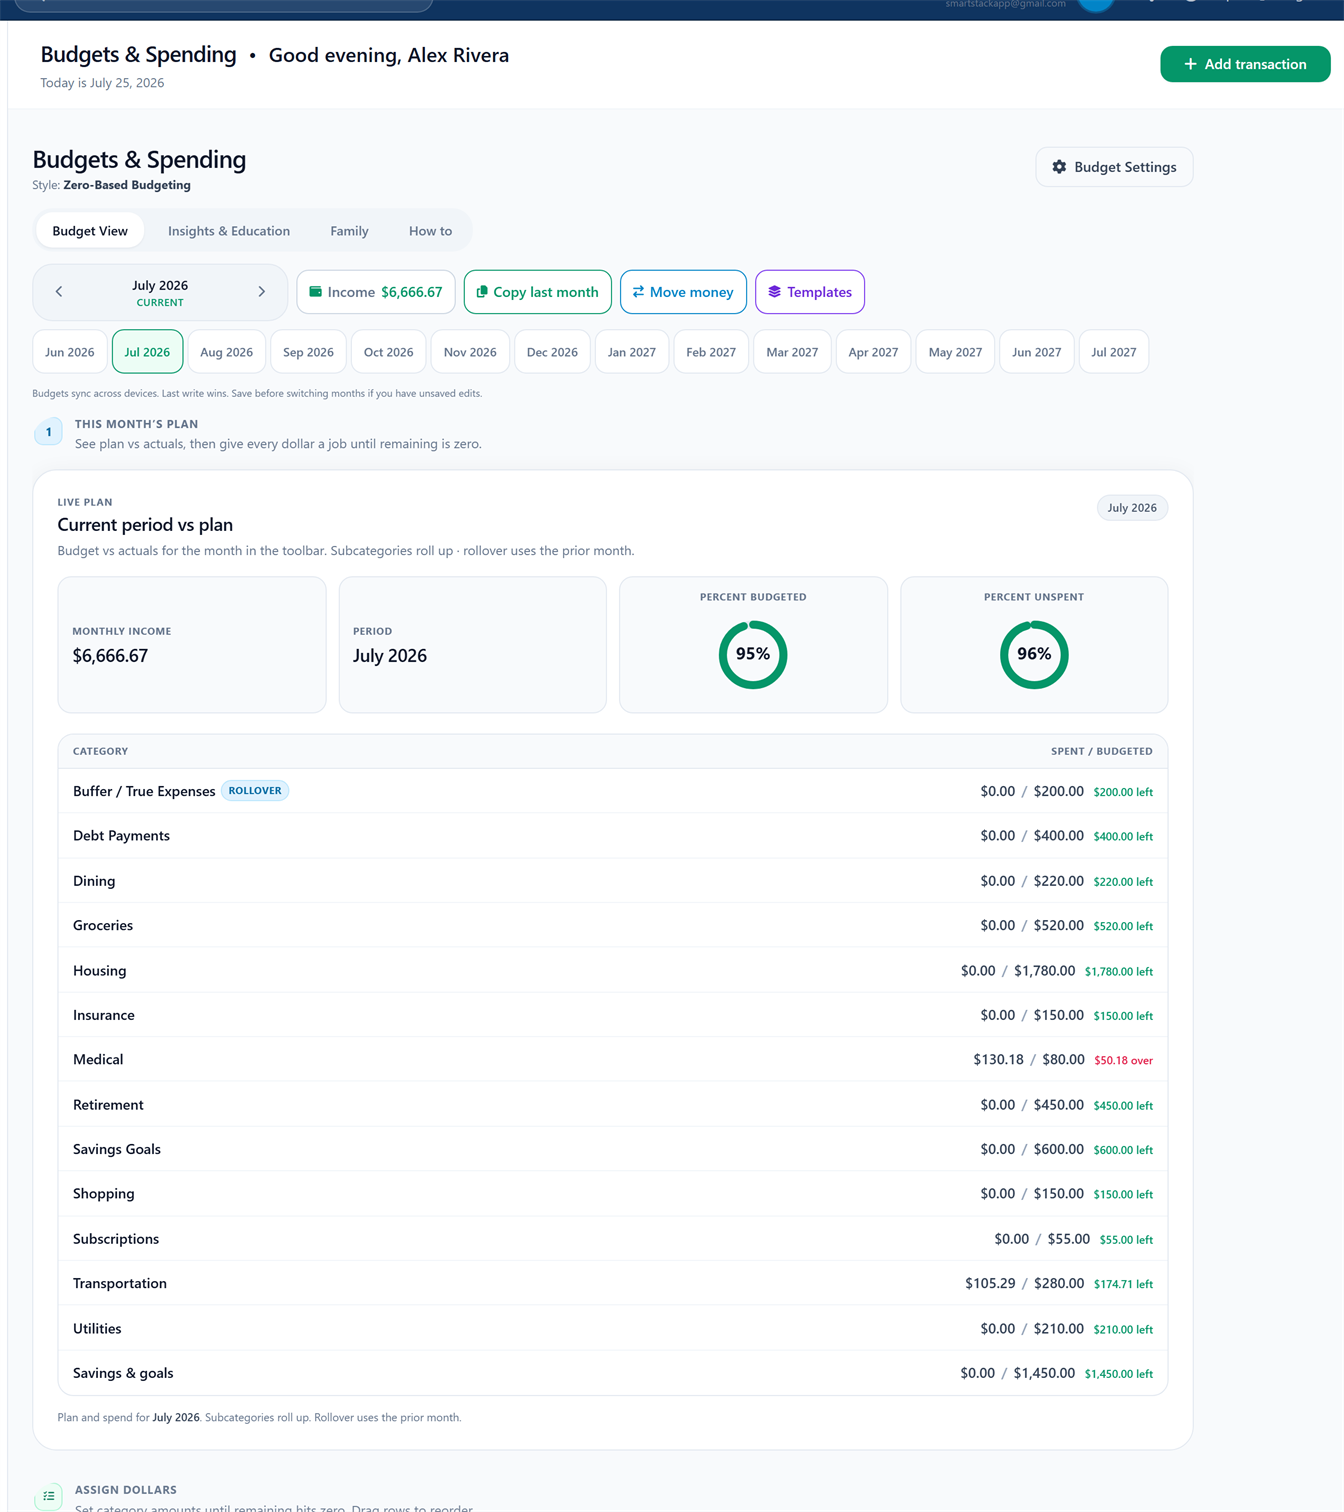This screenshot has height=1512, width=1344.
Task: Click the Assign Dollars list icon
Action: pyautogui.click(x=48, y=1496)
